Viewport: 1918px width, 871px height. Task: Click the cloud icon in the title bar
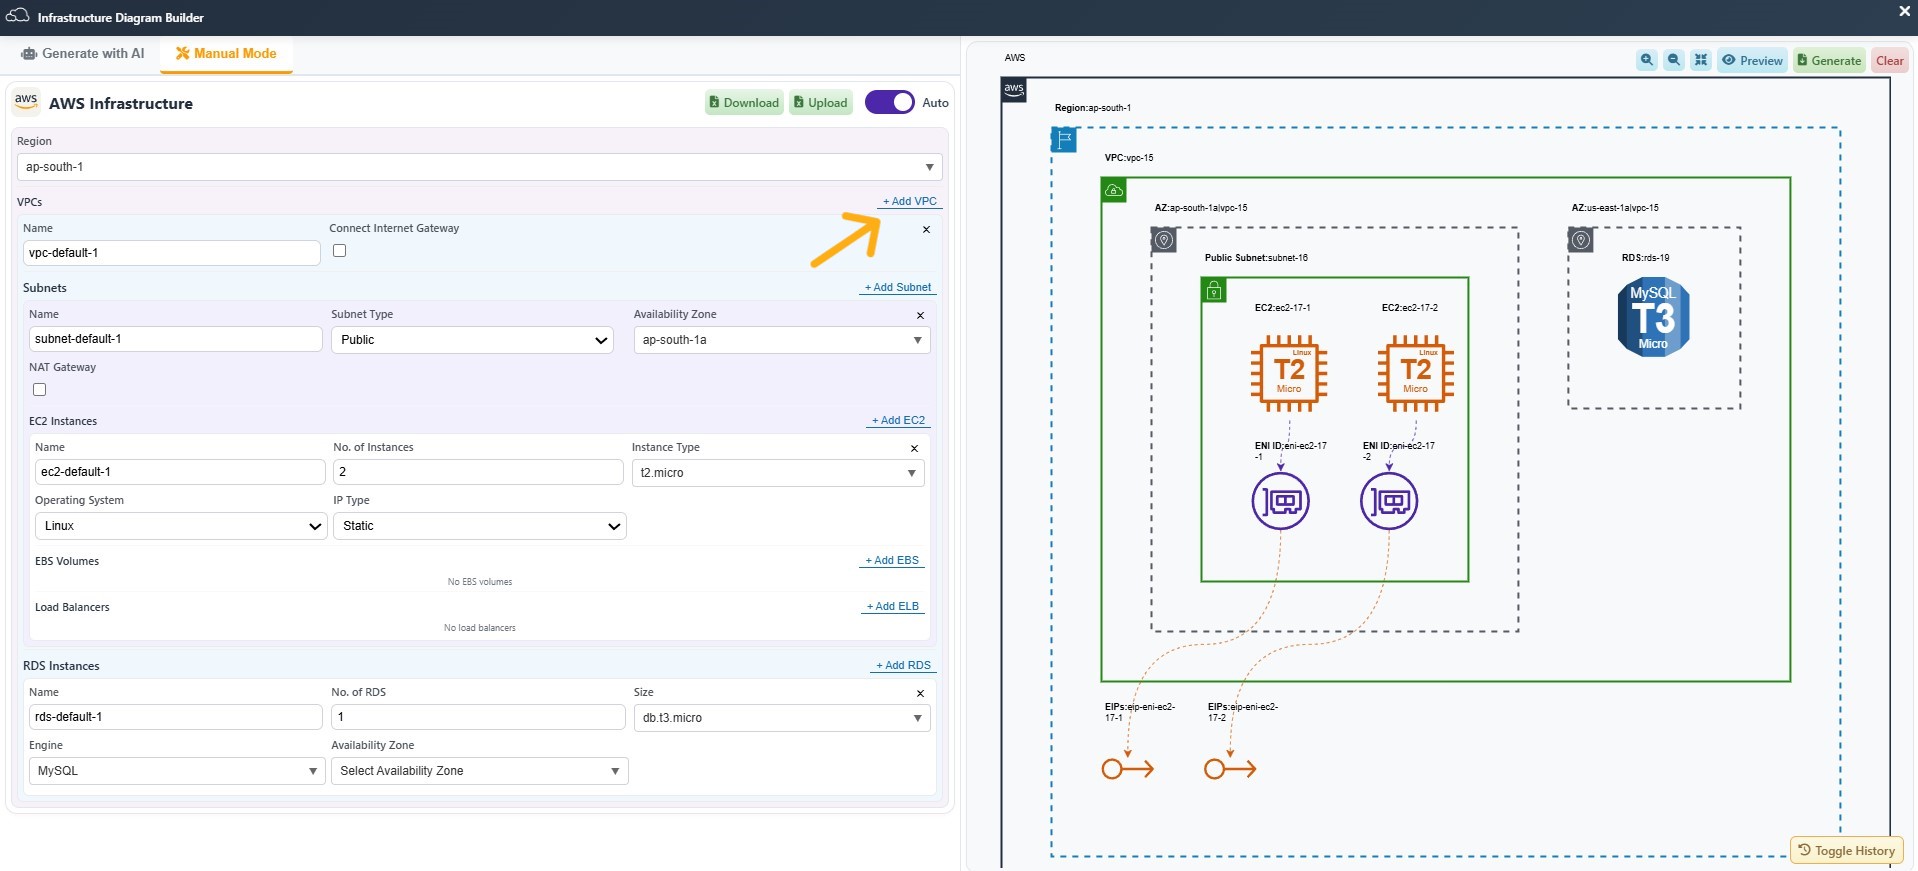[18, 16]
